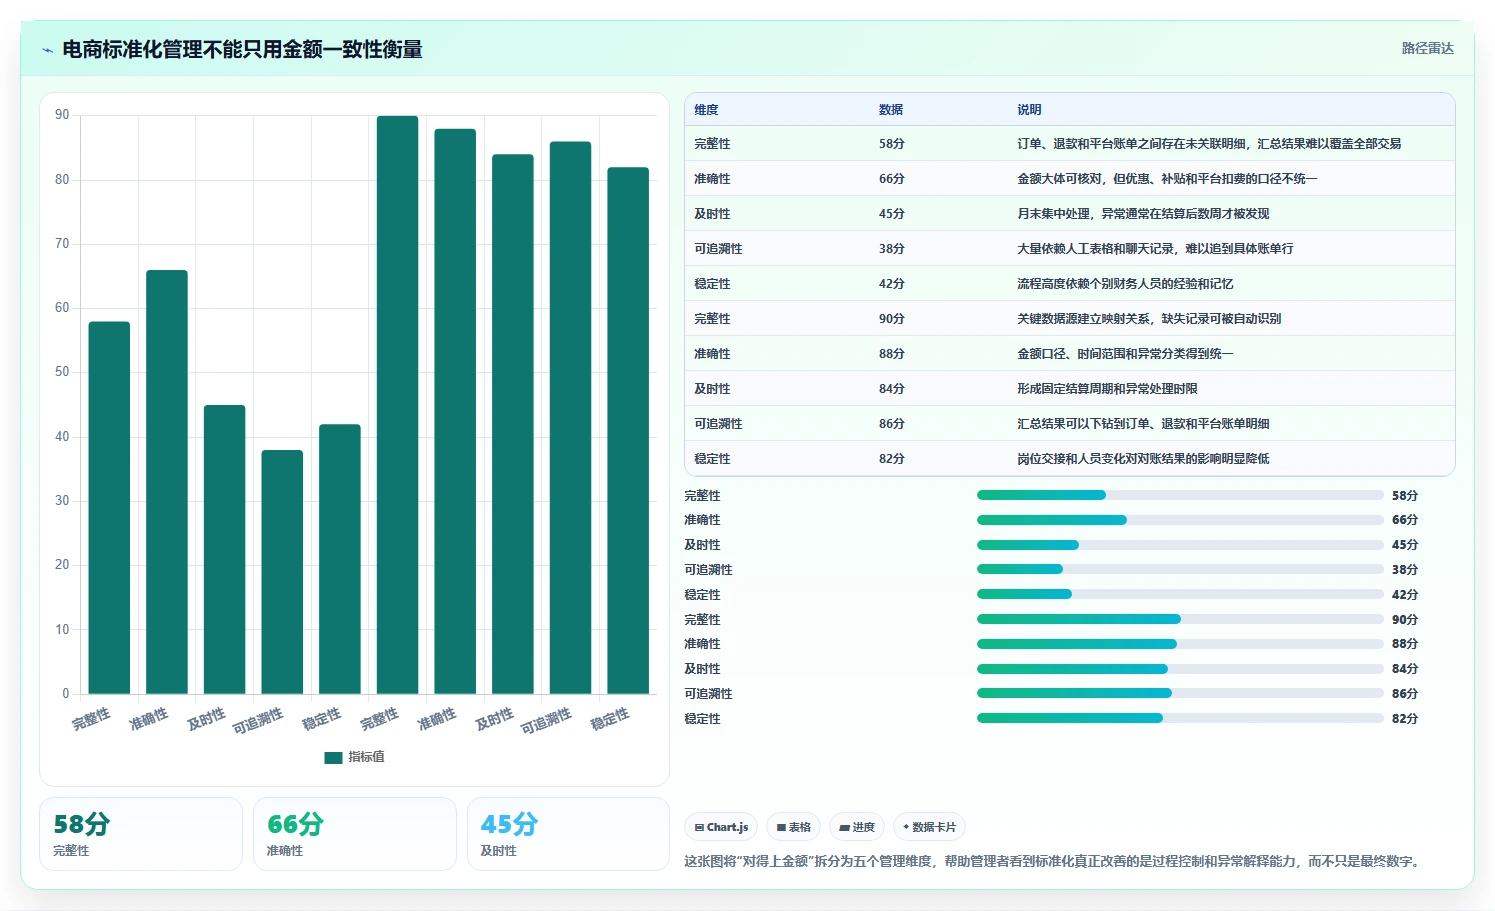Select the progress bar labeled 84分
This screenshot has width=1495, height=911.
tap(1180, 669)
